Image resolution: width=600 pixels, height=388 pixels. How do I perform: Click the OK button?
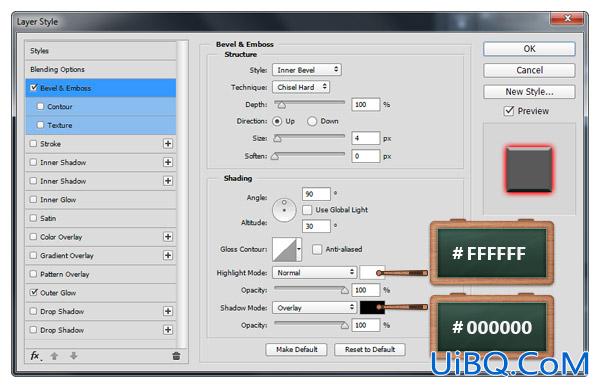[529, 49]
